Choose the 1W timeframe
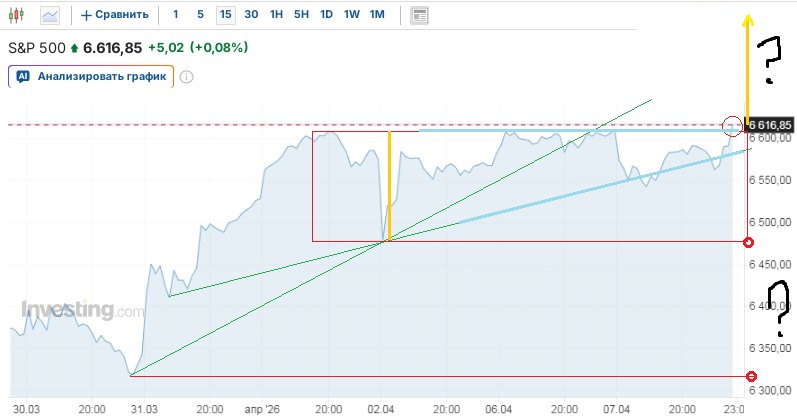The image size is (797, 419). [351, 15]
